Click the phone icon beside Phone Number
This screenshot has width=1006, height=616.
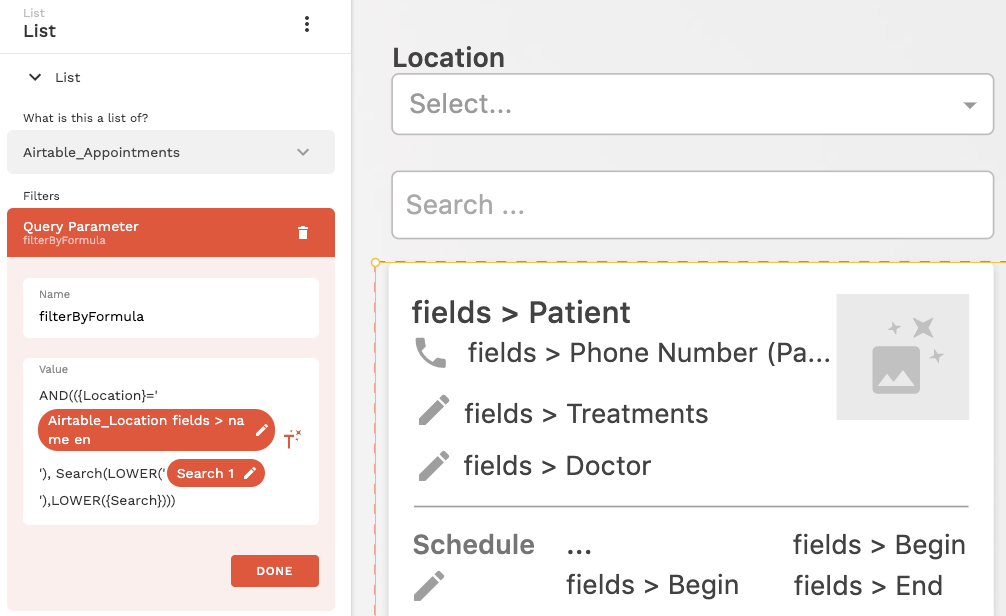point(431,353)
